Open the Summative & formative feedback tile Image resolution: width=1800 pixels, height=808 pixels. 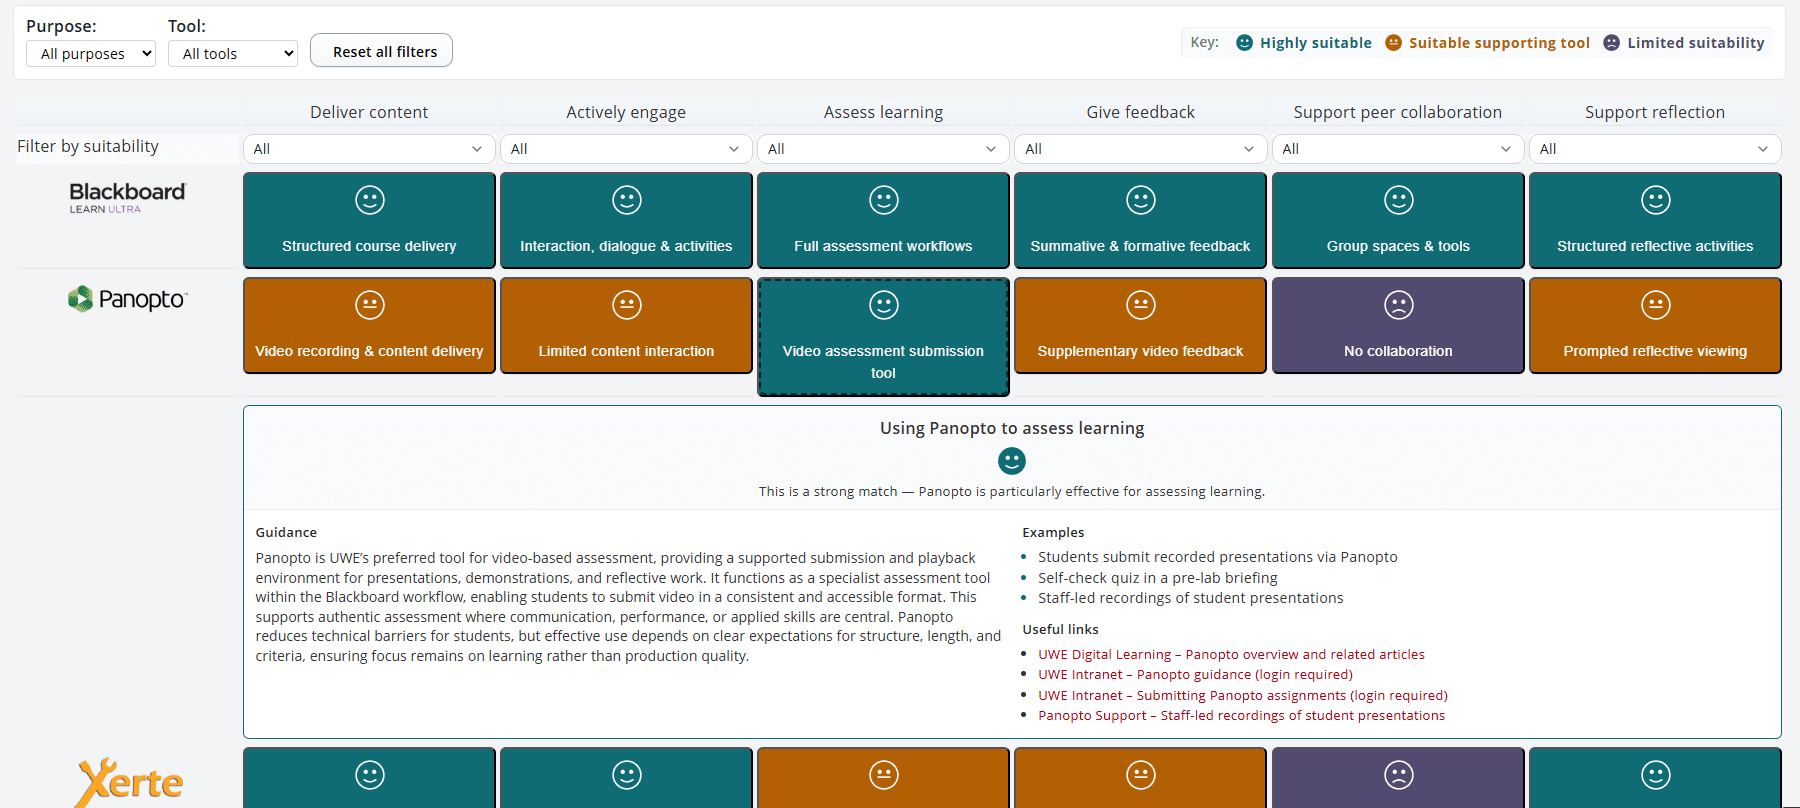[1140, 220]
